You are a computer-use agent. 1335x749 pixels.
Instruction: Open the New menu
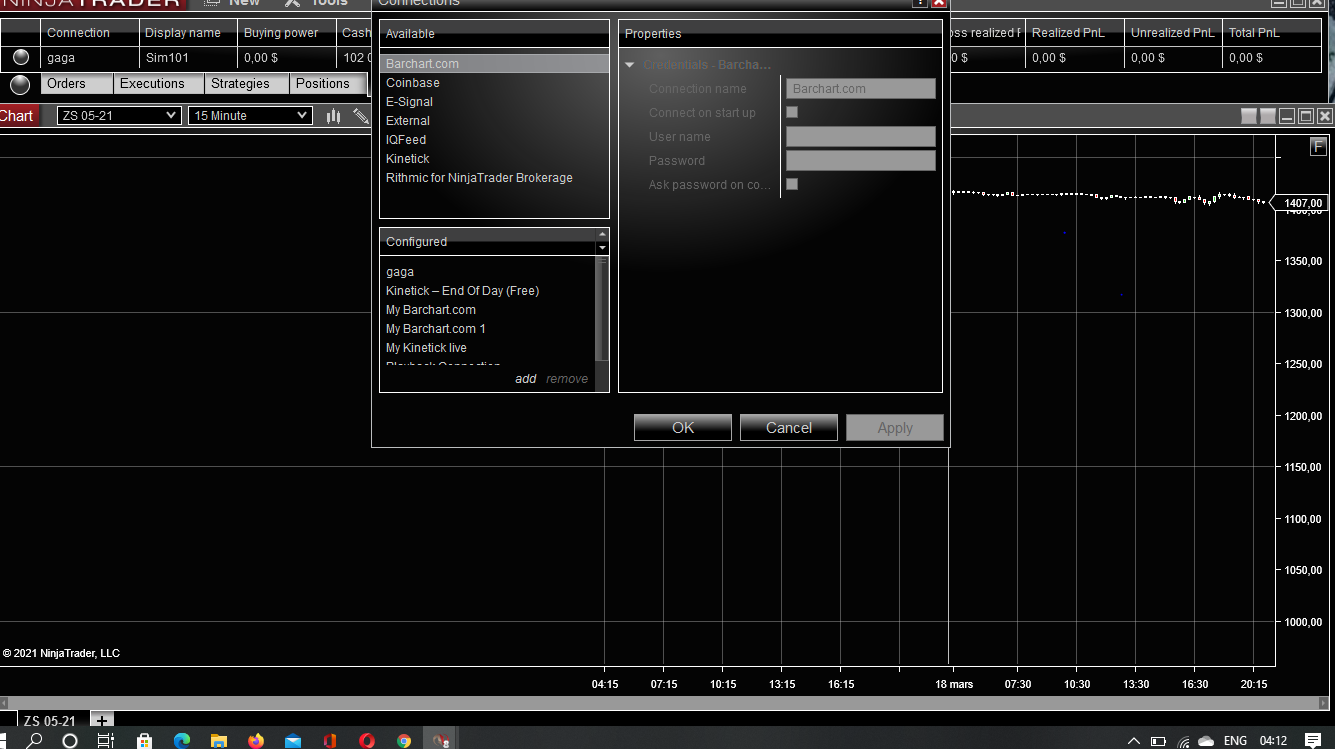pos(233,3)
